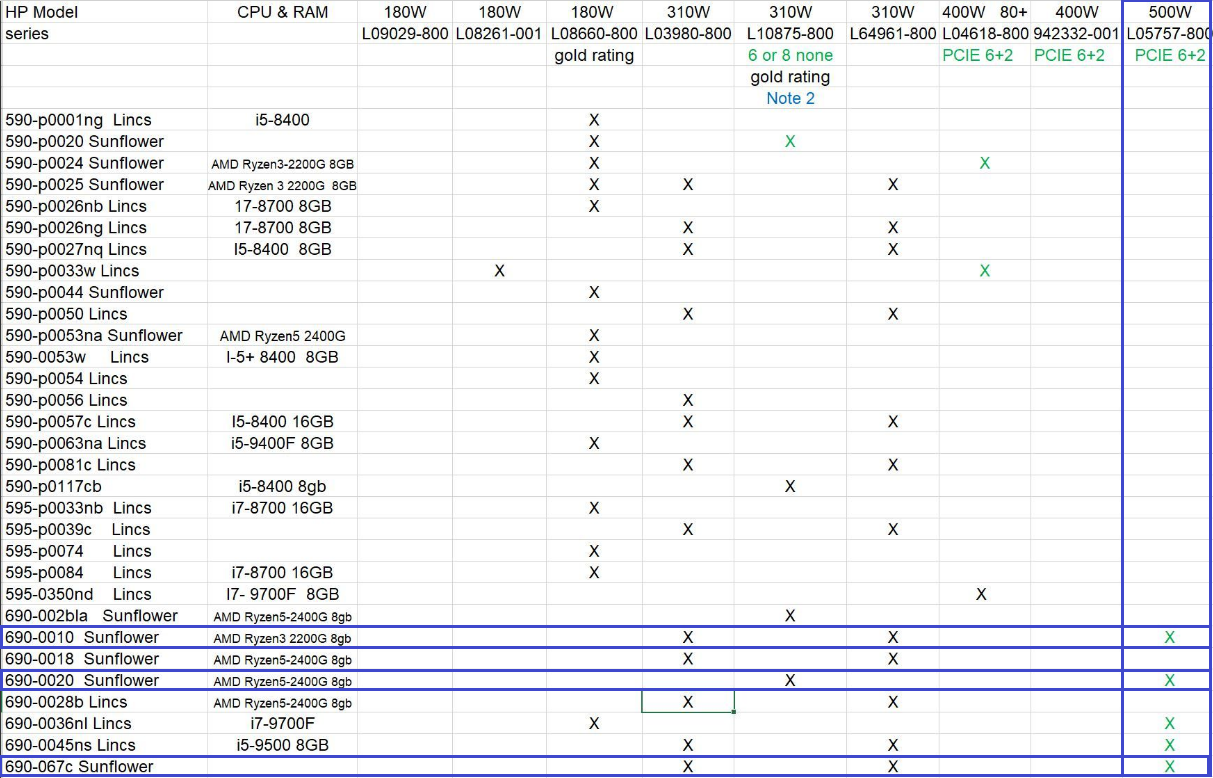Screen dimensions: 1213x778
Task: Click the "L09029-800" header under 180W
Action: coord(404,33)
